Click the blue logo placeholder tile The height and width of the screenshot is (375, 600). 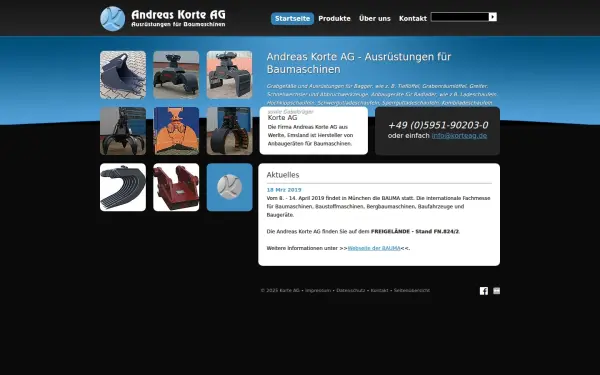(230, 187)
